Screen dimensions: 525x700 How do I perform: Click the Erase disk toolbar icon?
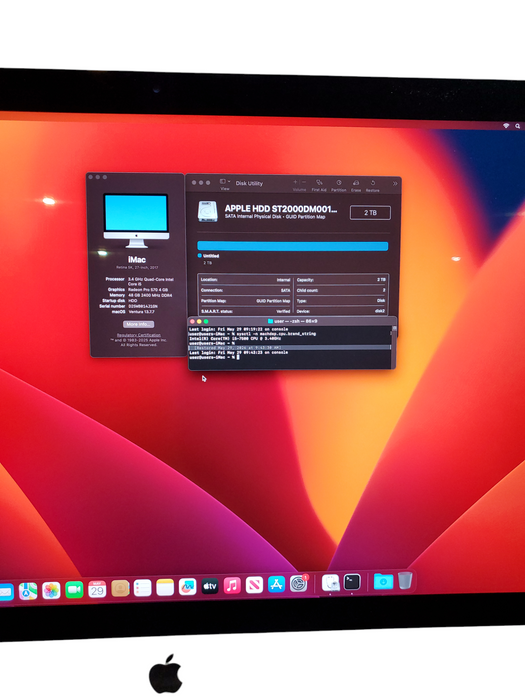point(356,183)
